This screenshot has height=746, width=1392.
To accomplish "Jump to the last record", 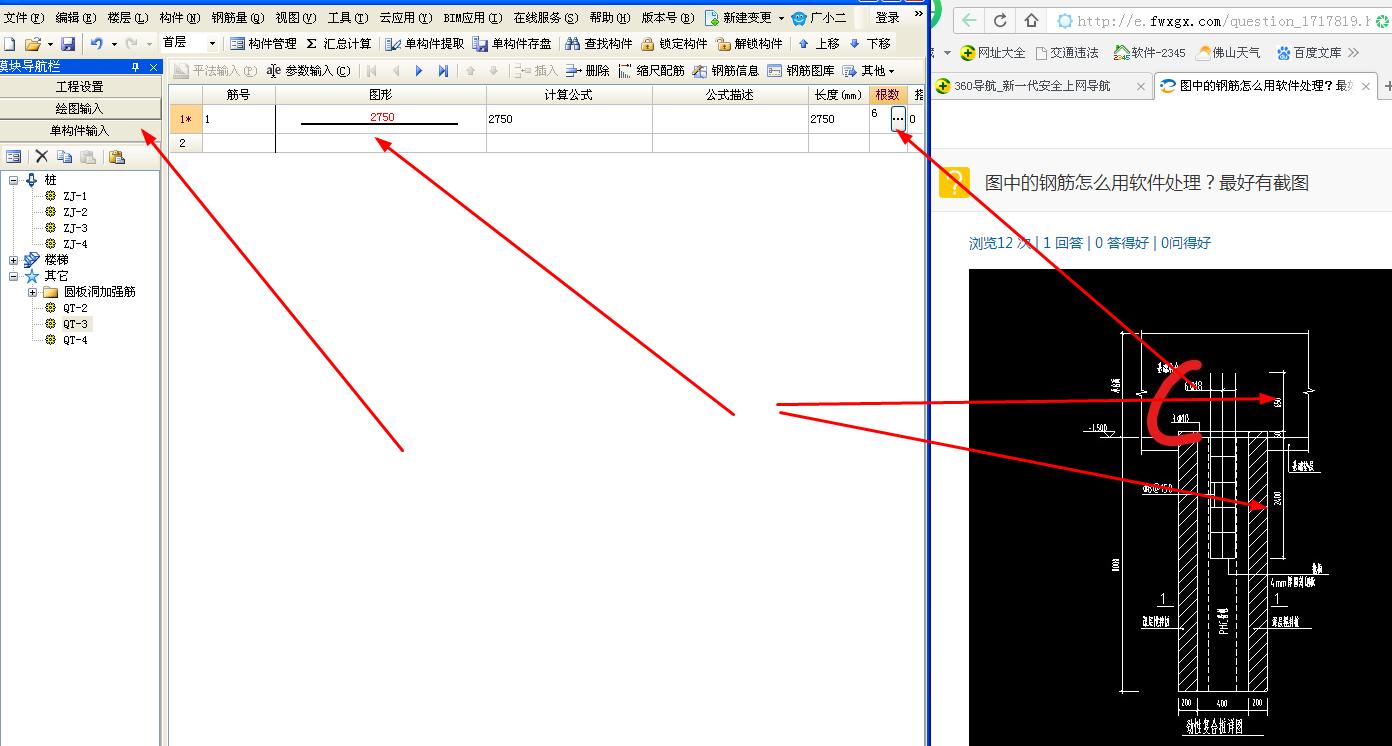I will (x=443, y=71).
